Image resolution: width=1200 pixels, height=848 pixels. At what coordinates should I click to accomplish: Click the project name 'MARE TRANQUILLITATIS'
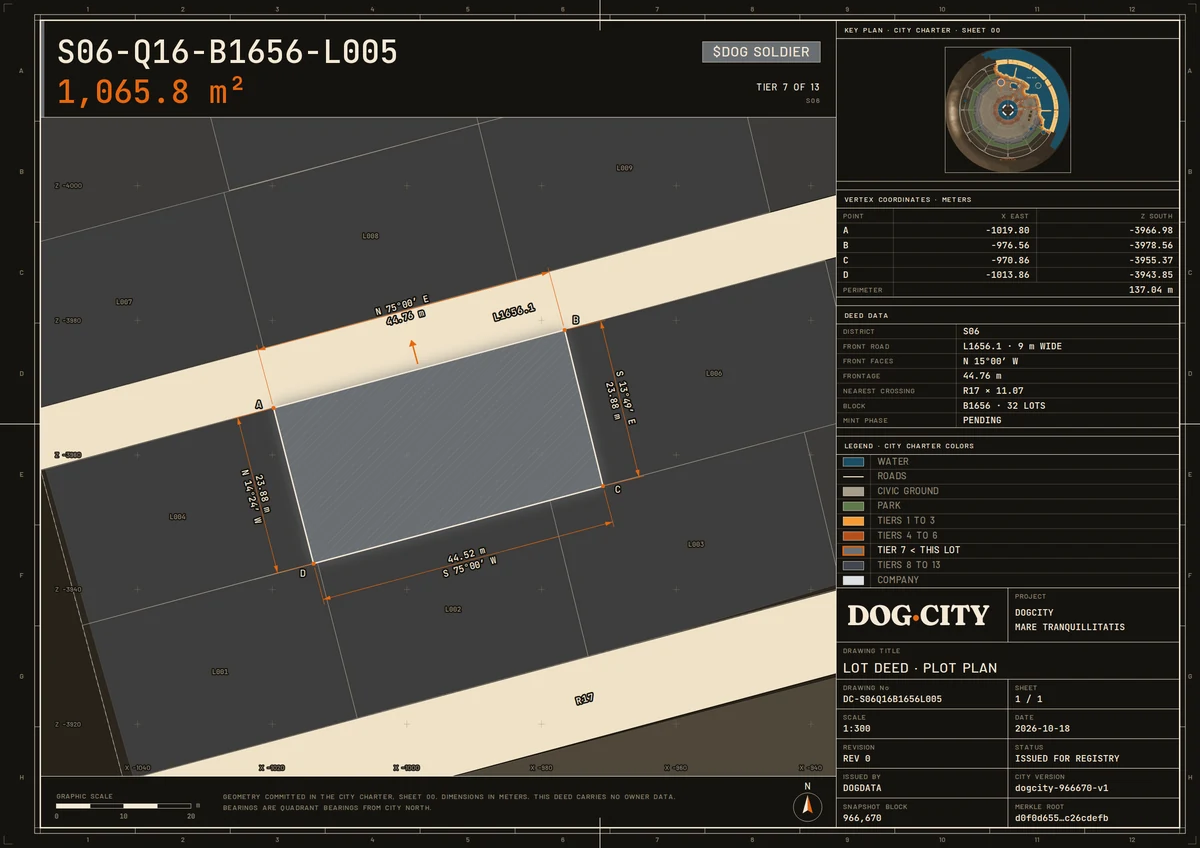click(1069, 627)
